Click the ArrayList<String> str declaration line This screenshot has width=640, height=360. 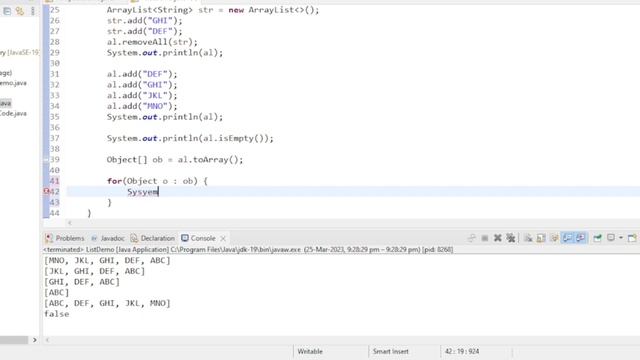pos(213,10)
